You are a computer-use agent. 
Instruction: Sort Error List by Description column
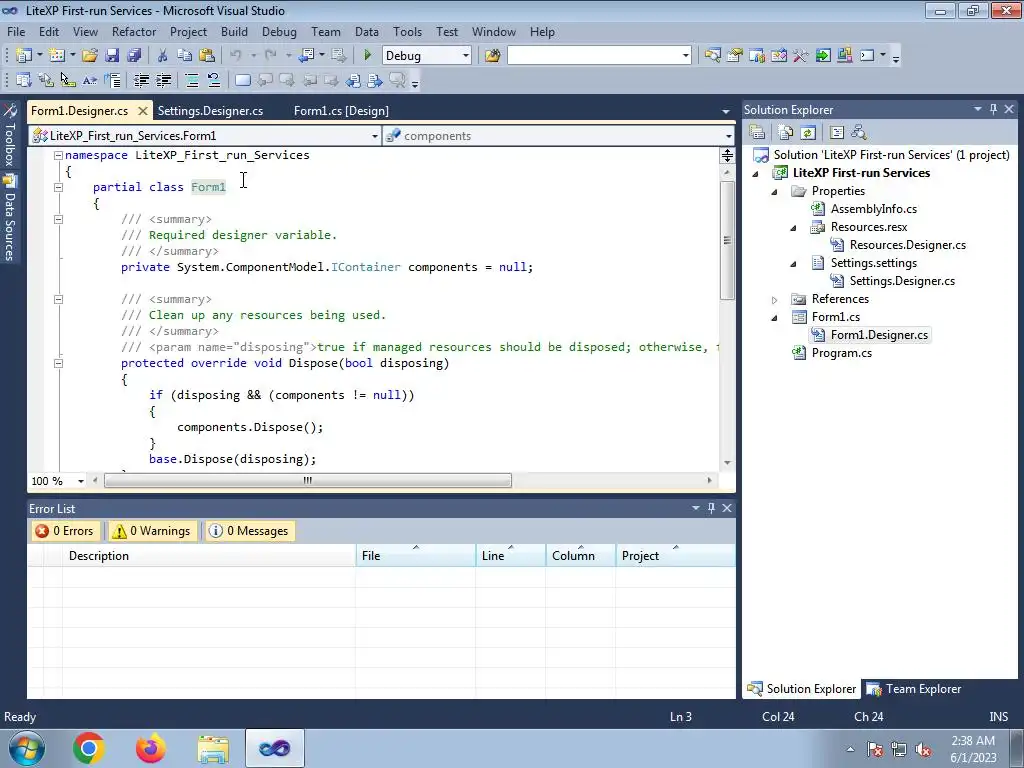pyautogui.click(x=209, y=556)
